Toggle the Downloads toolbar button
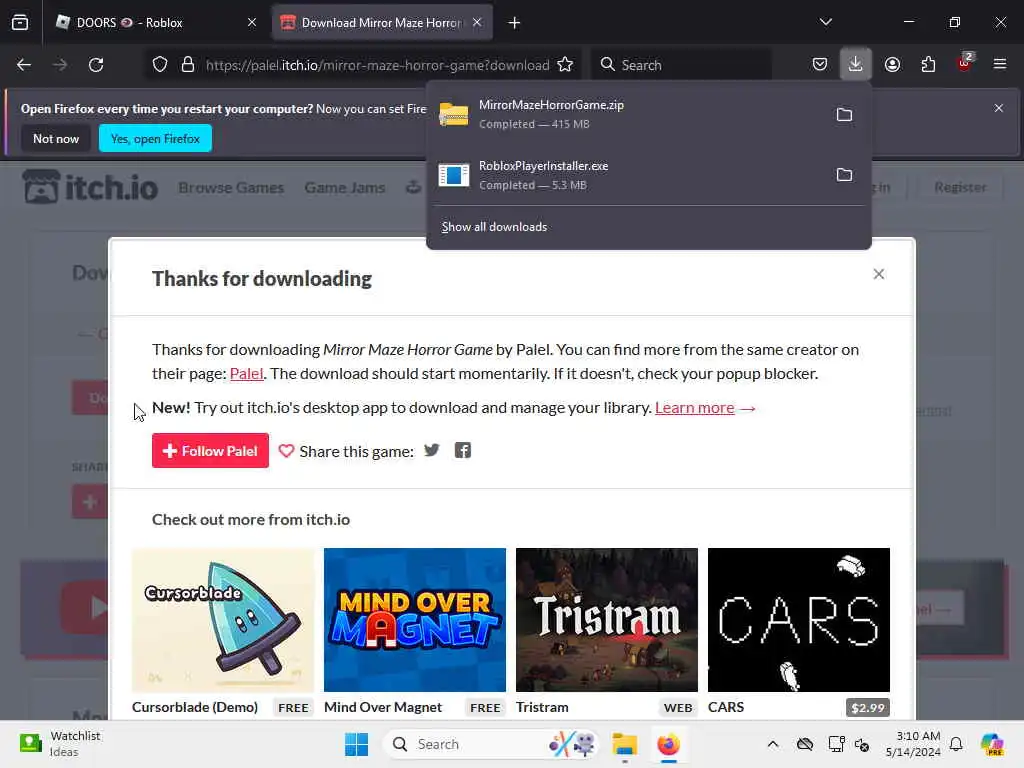This screenshot has height=768, width=1024. [856, 65]
